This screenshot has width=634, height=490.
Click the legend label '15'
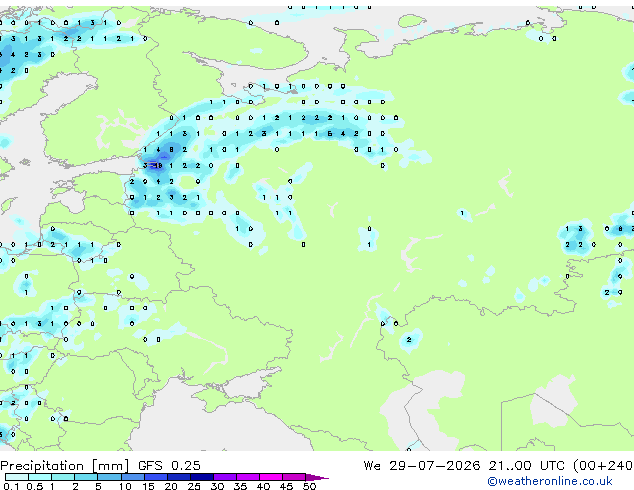148,486
